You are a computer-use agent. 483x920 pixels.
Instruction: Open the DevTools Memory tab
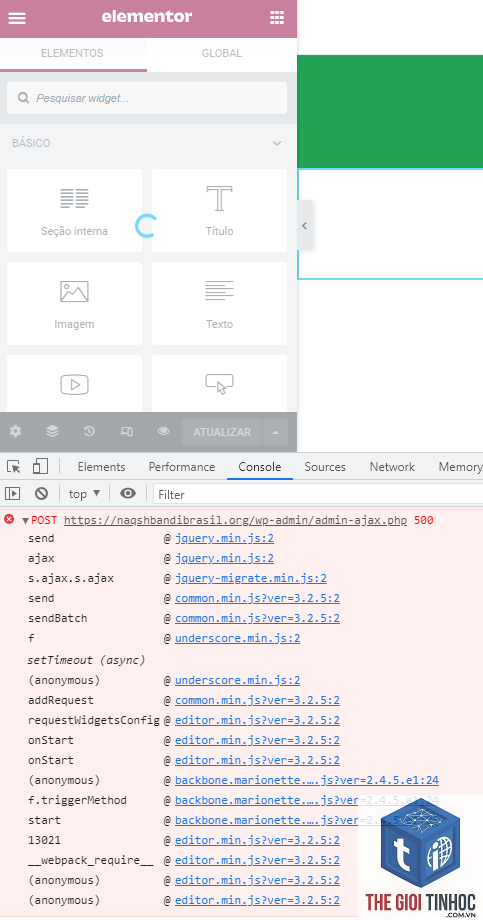[460, 467]
